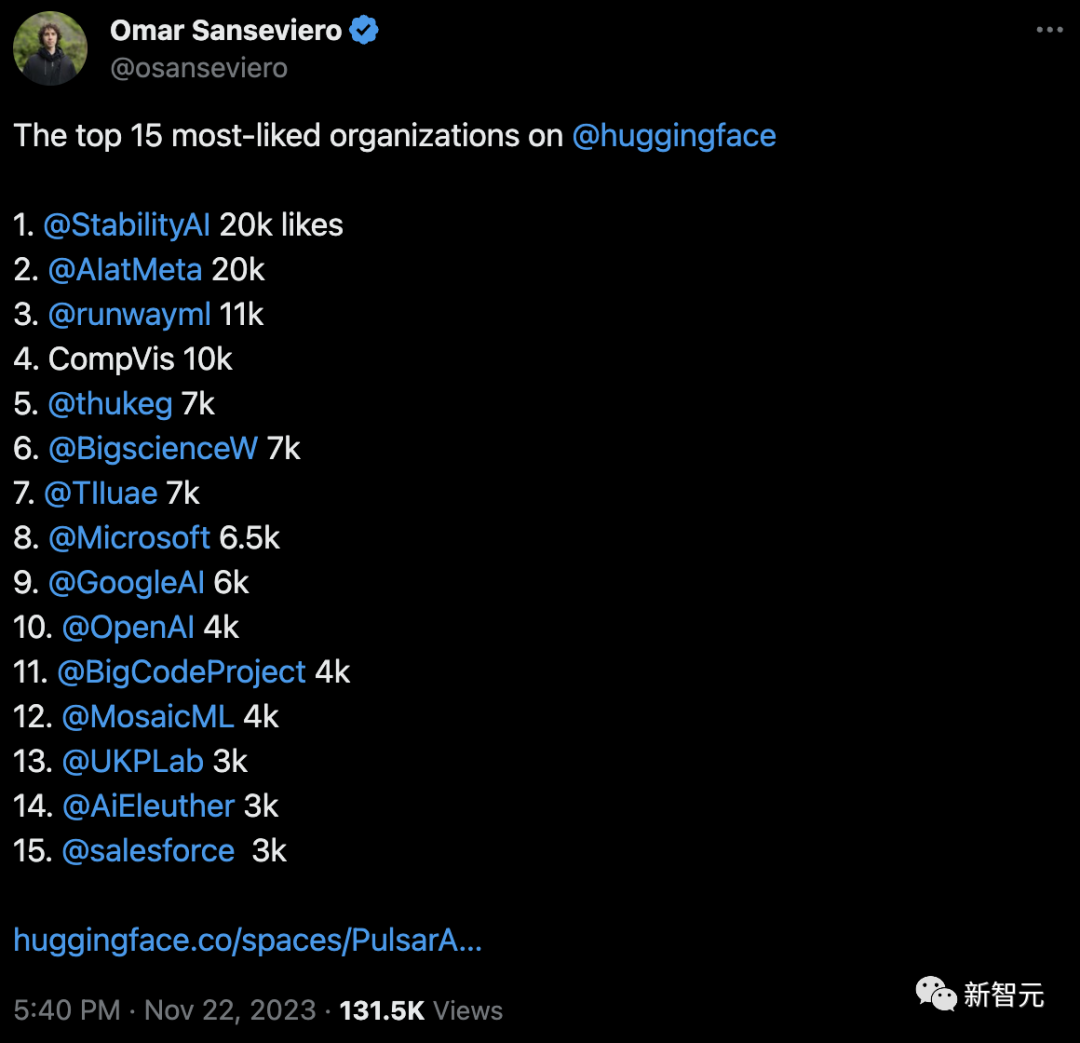Click the 5:40 PM Nov 22, 2023 timestamp
Viewport: 1080px width, 1043px height.
click(165, 1010)
